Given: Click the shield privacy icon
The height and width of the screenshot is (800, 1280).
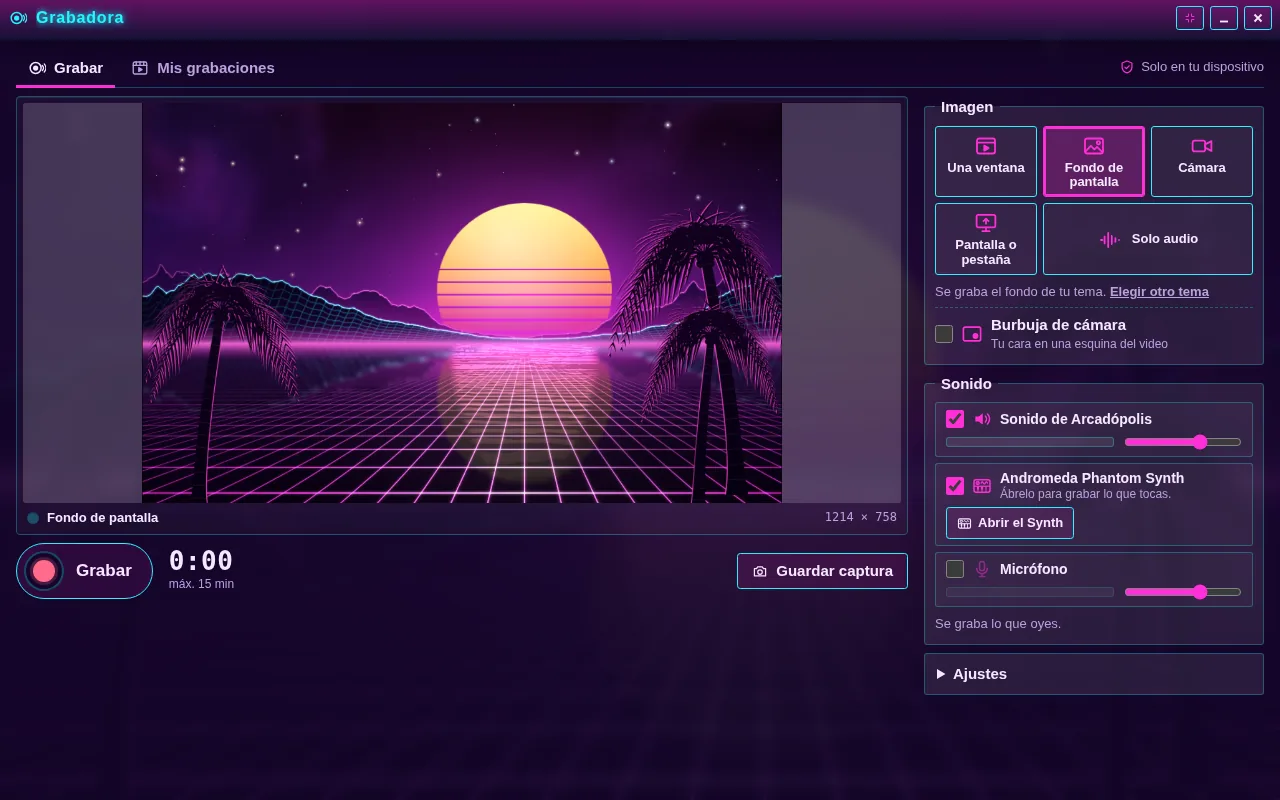Looking at the screenshot, I should [1127, 67].
